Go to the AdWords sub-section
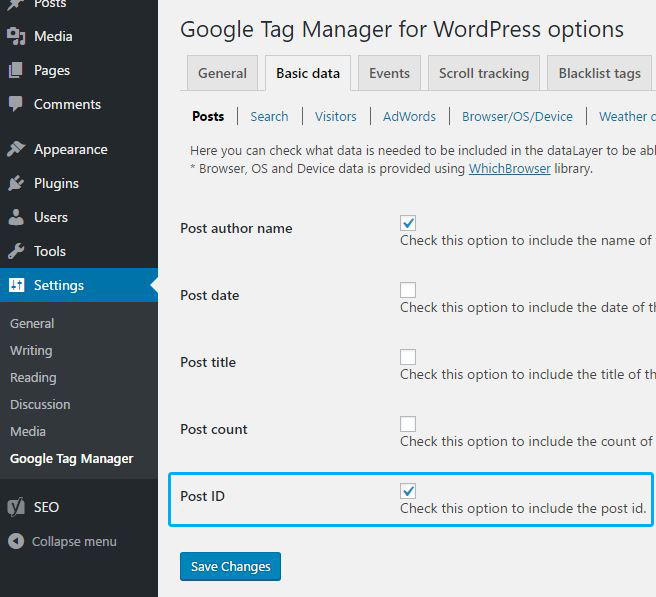This screenshot has height=597, width=656. (409, 116)
